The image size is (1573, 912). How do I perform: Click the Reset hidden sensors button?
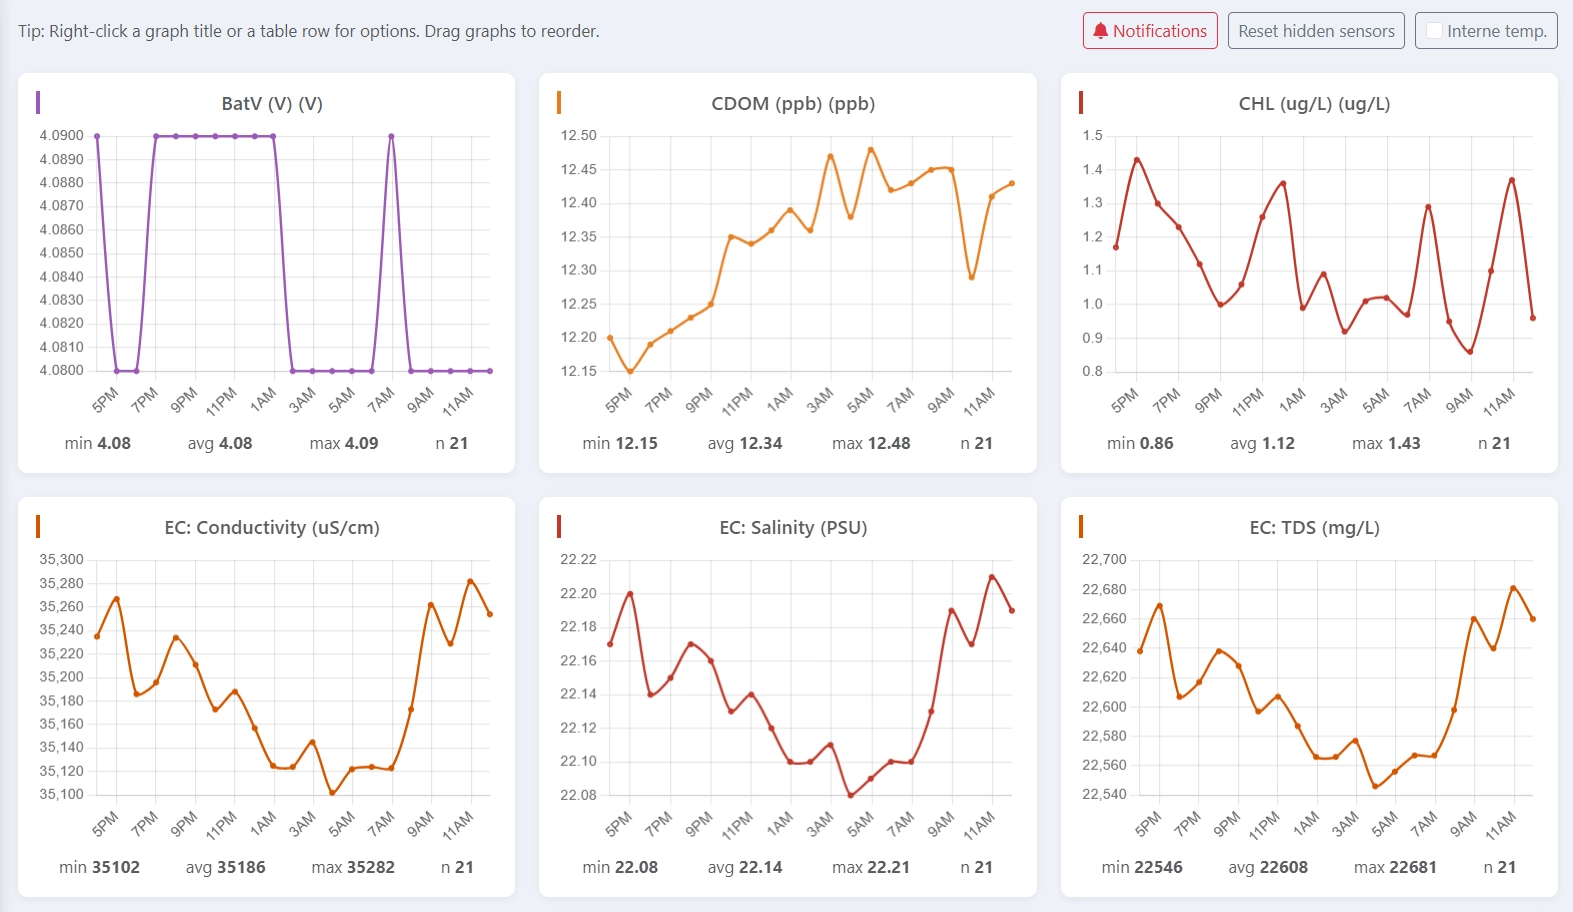[x=1316, y=31]
